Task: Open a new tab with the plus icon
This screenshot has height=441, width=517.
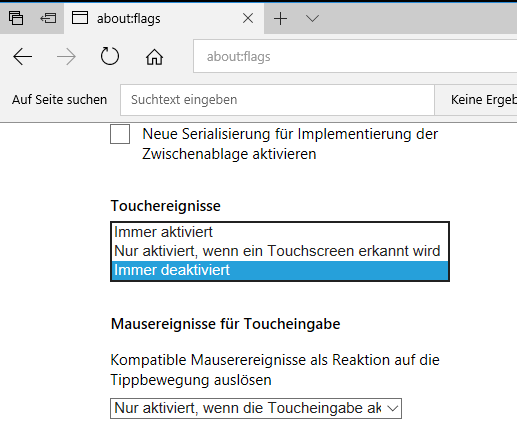Action: [x=280, y=18]
